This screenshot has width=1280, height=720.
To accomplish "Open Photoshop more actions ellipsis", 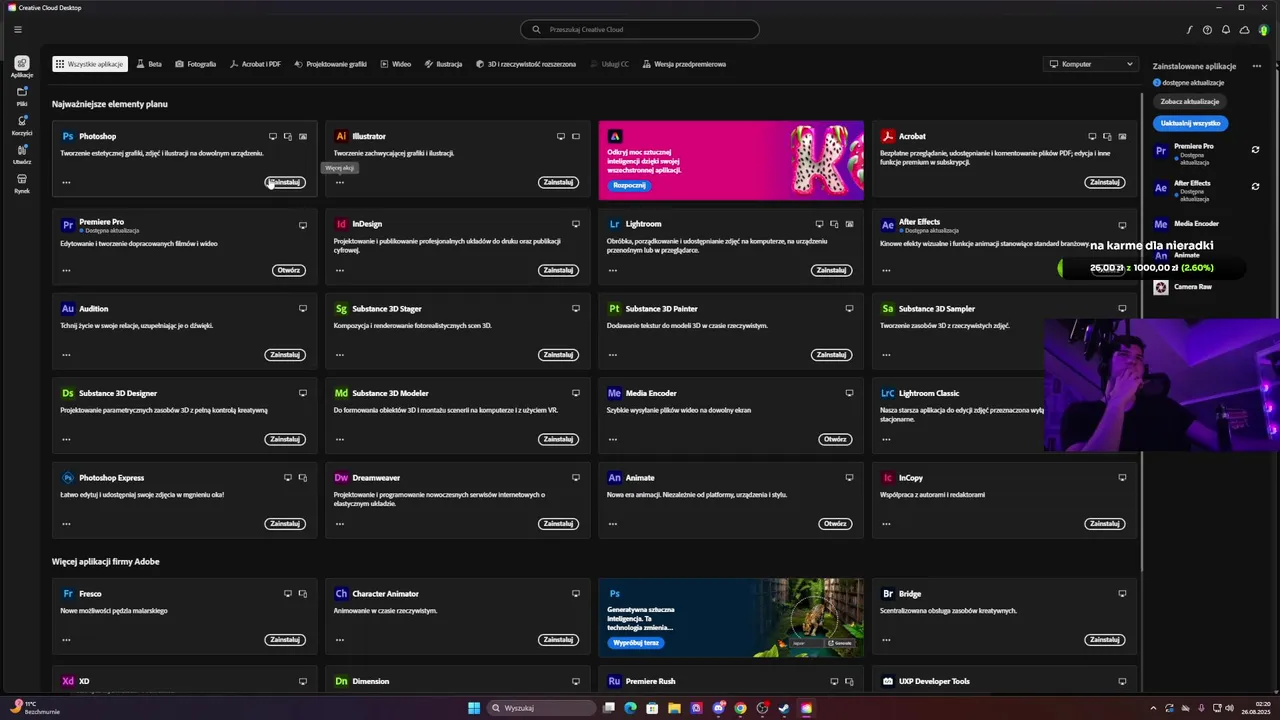I will click(66, 182).
